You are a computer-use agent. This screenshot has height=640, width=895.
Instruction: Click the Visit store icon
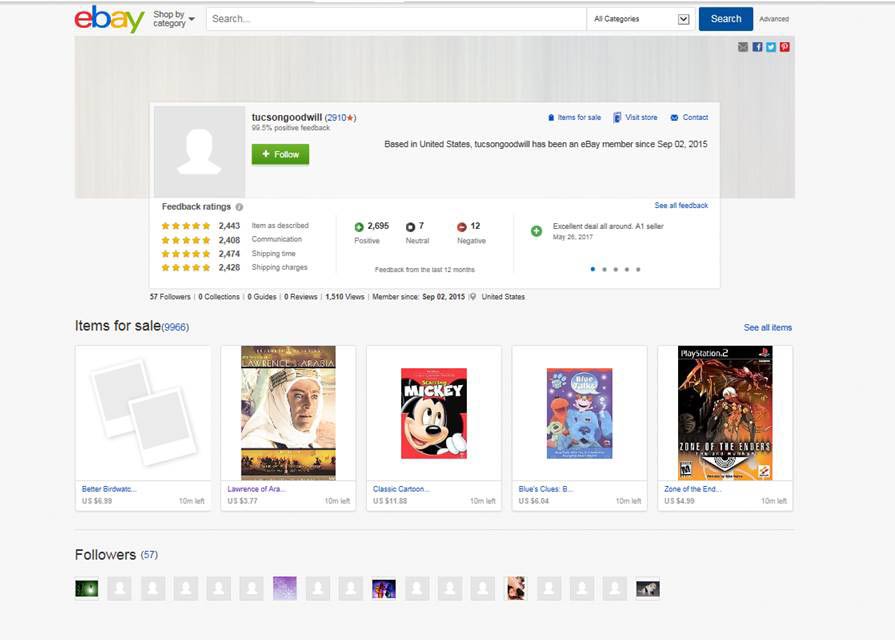point(617,118)
